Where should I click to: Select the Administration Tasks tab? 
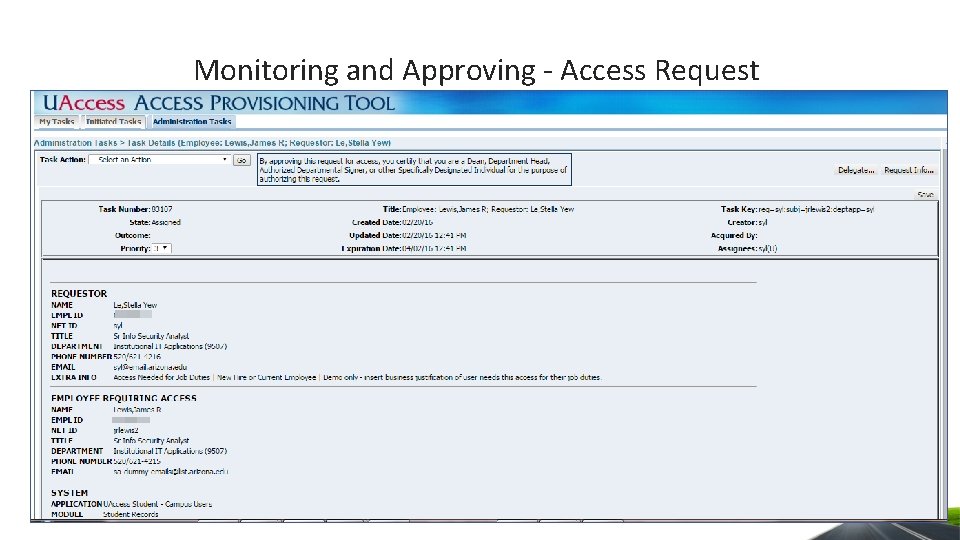coord(192,121)
